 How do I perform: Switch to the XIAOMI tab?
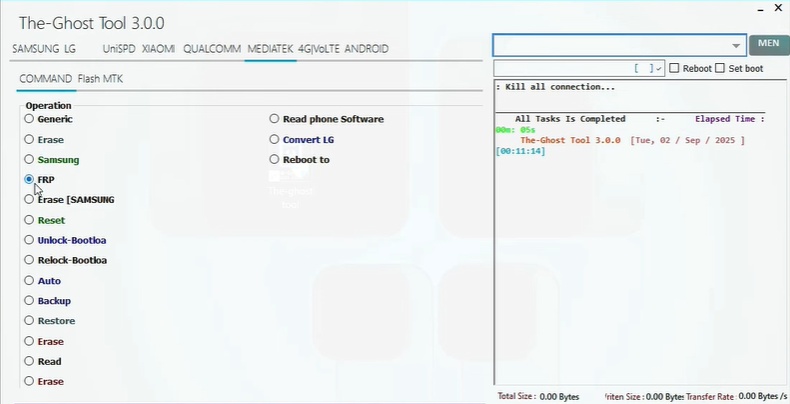[158, 49]
